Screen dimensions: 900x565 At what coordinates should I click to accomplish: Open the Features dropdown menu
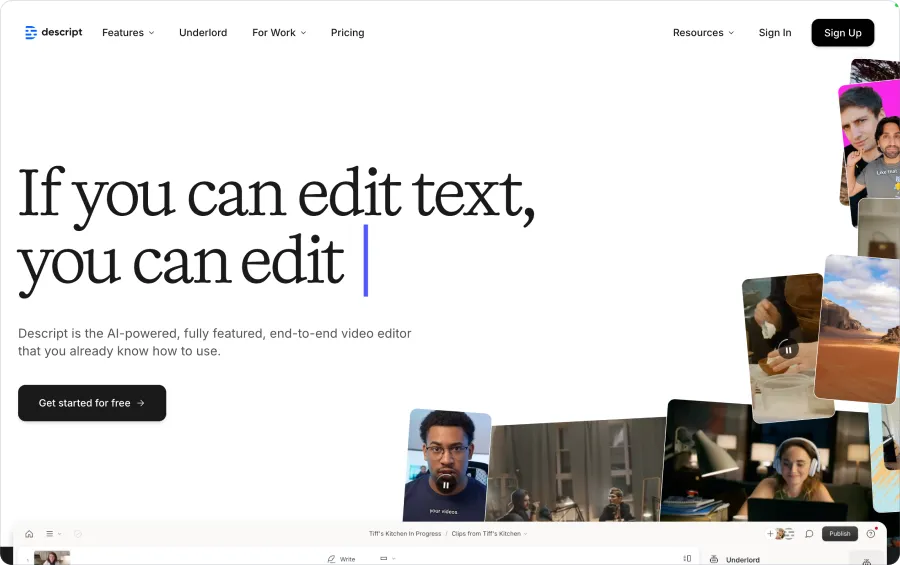pos(128,33)
